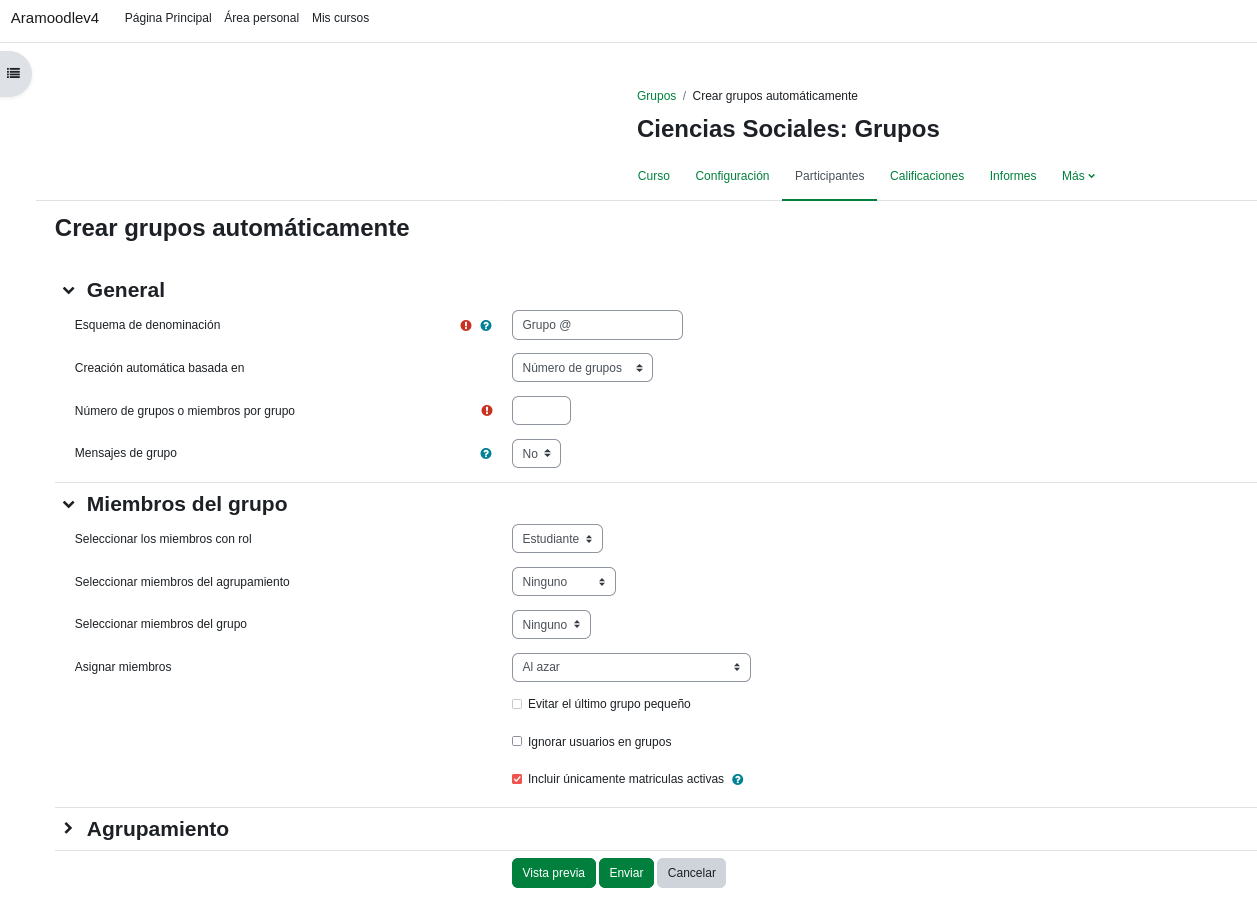This screenshot has width=1257, height=897.
Task: Open Seleccionar miembros del grupo dropdown
Action: [551, 625]
